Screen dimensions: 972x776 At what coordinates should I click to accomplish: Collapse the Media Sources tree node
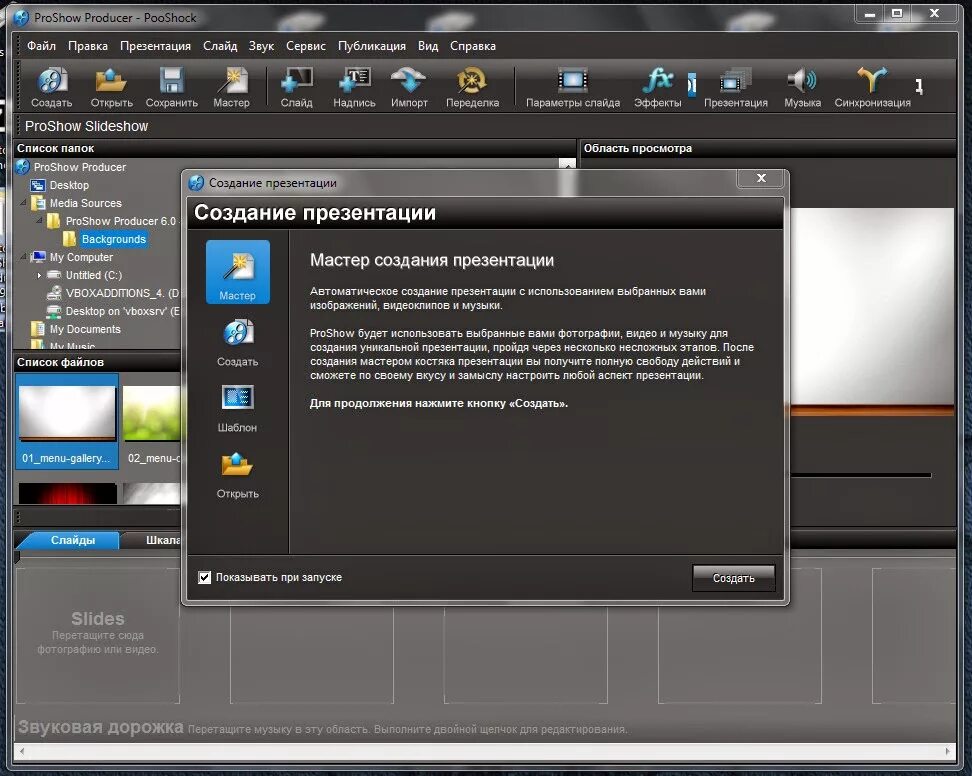(x=24, y=203)
